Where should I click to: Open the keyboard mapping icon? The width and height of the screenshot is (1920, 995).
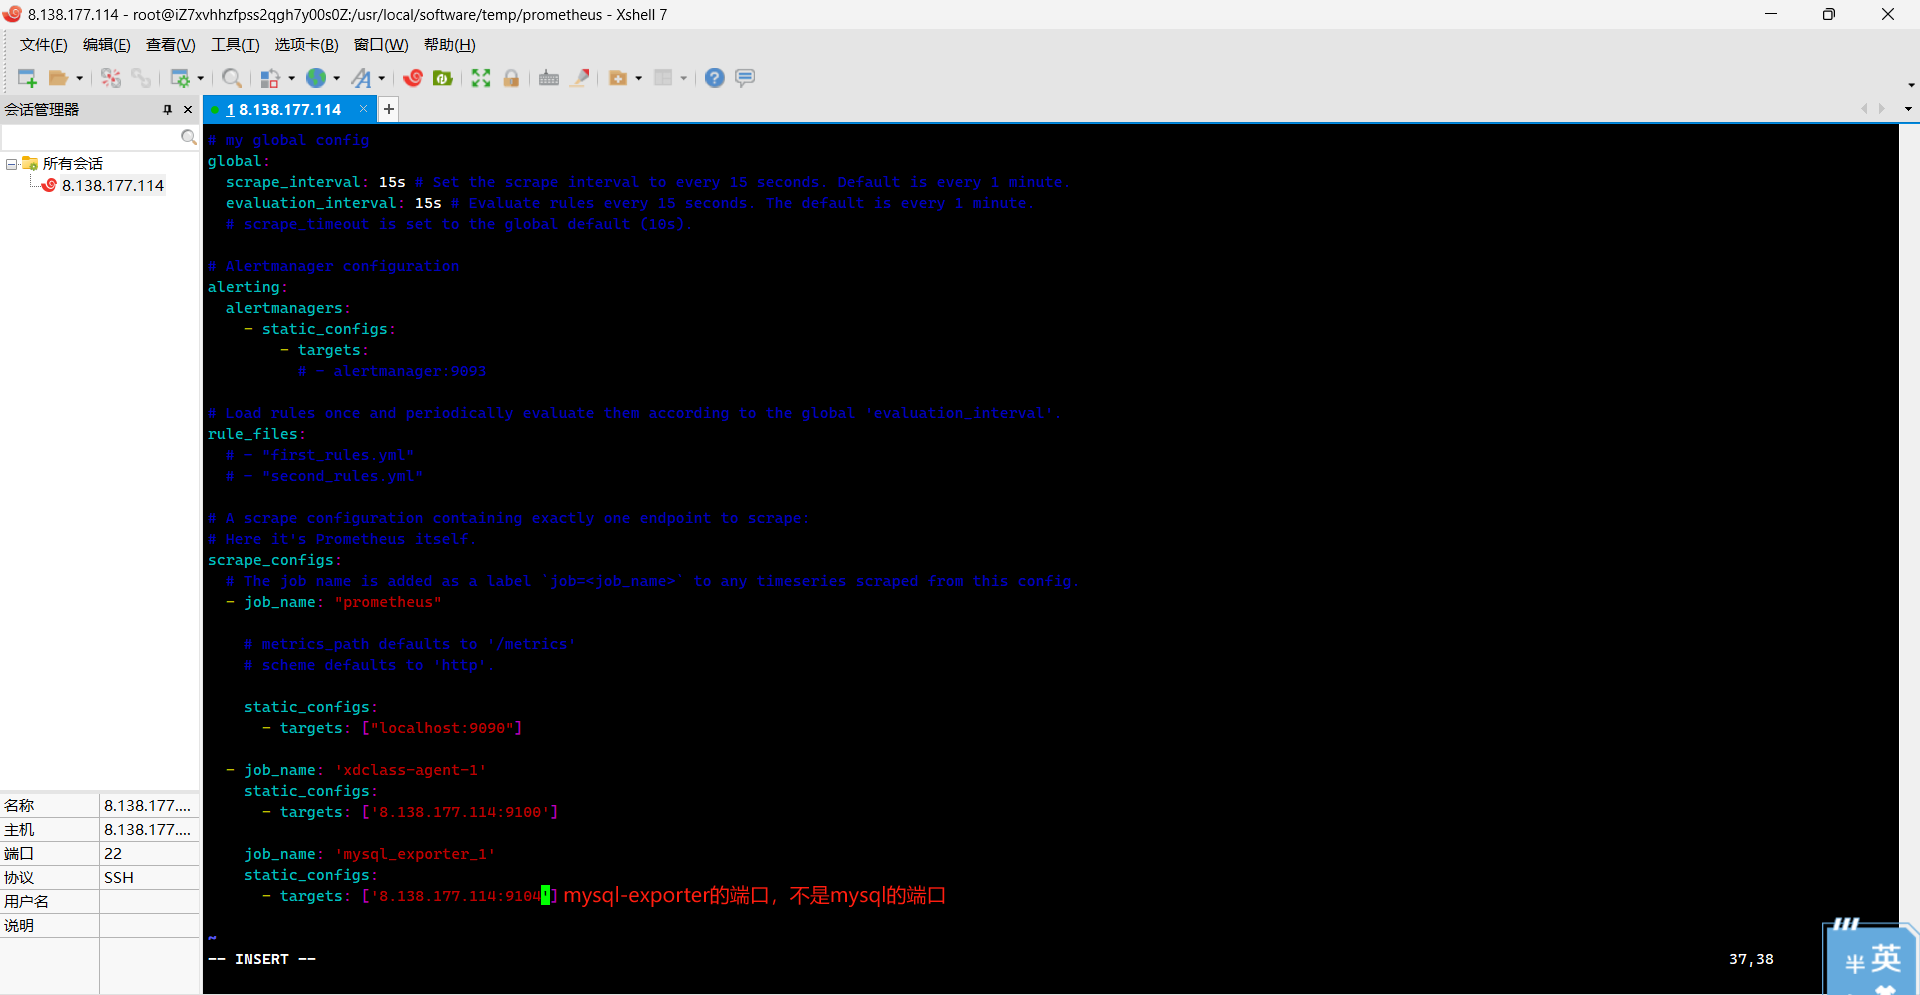[x=549, y=78]
